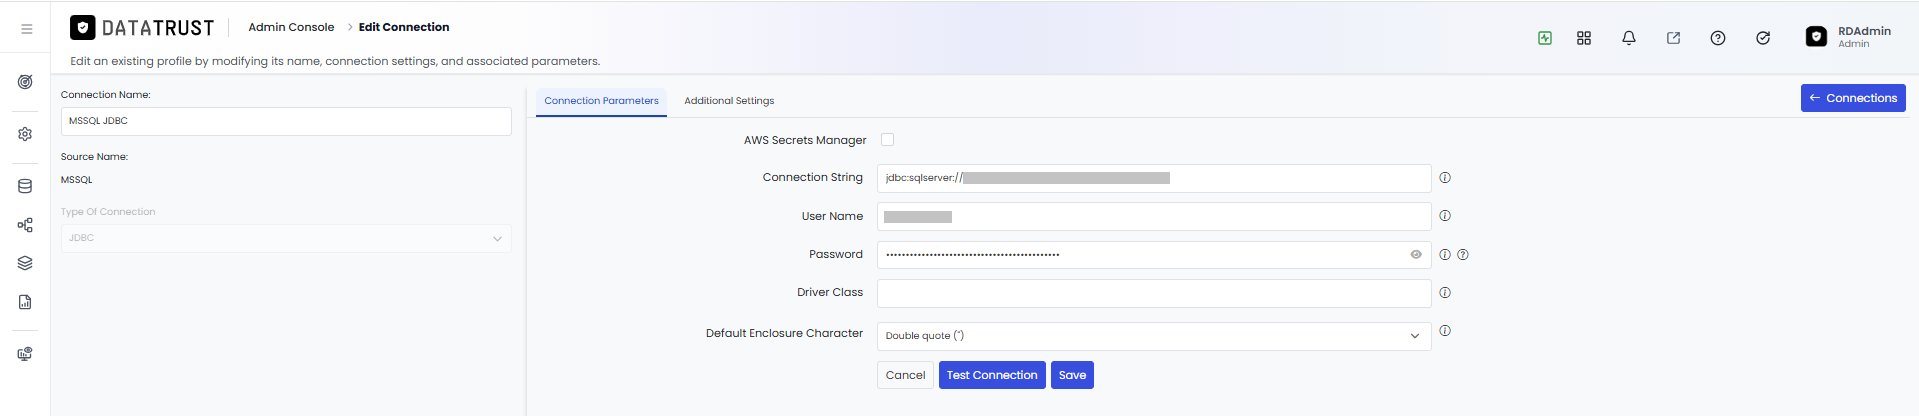The height and width of the screenshot is (416, 1919).
Task: Click the Edit Connection breadcrumb
Action: click(x=404, y=27)
